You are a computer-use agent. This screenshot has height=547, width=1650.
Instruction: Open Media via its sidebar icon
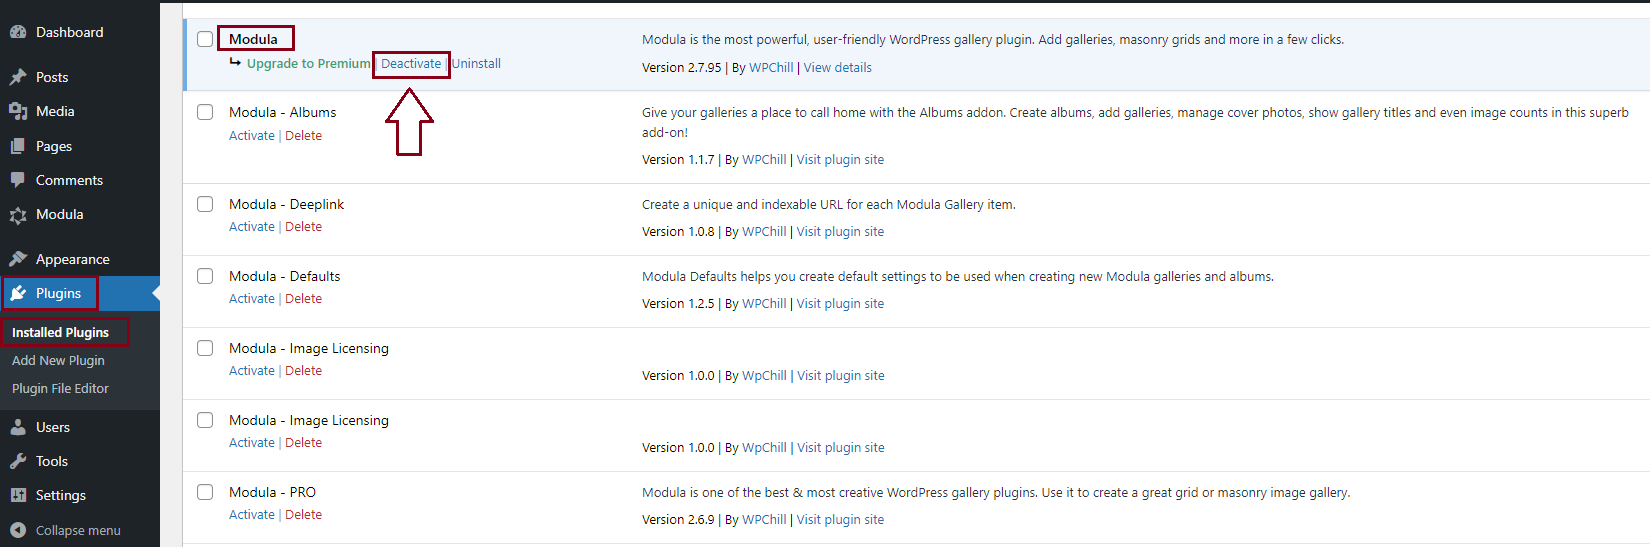click(x=18, y=111)
